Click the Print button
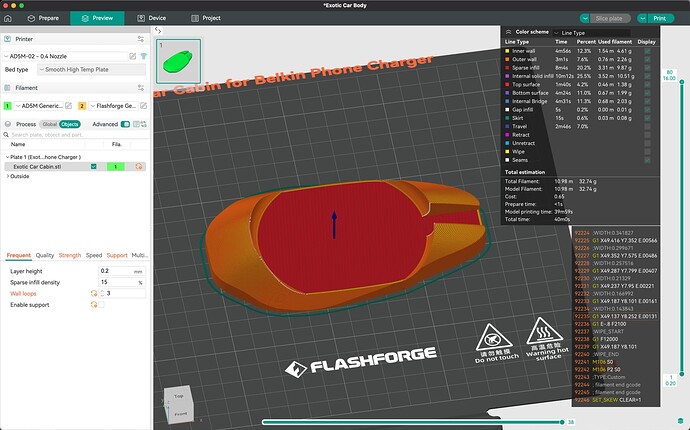 (x=660, y=18)
